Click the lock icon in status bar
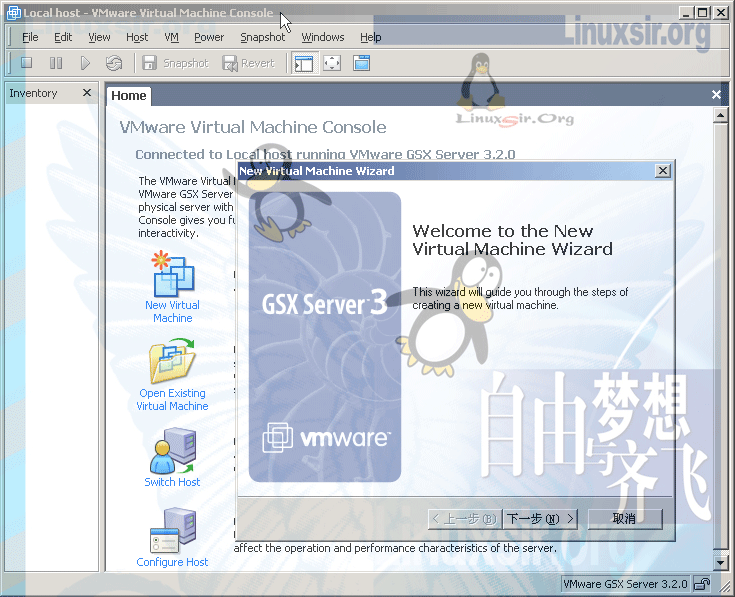 coord(702,584)
